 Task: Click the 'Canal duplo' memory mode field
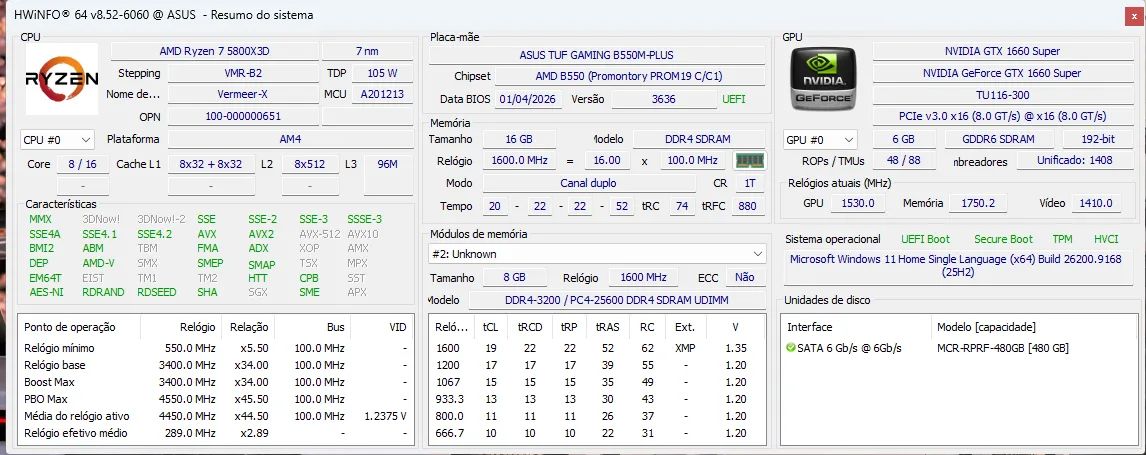tap(588, 183)
